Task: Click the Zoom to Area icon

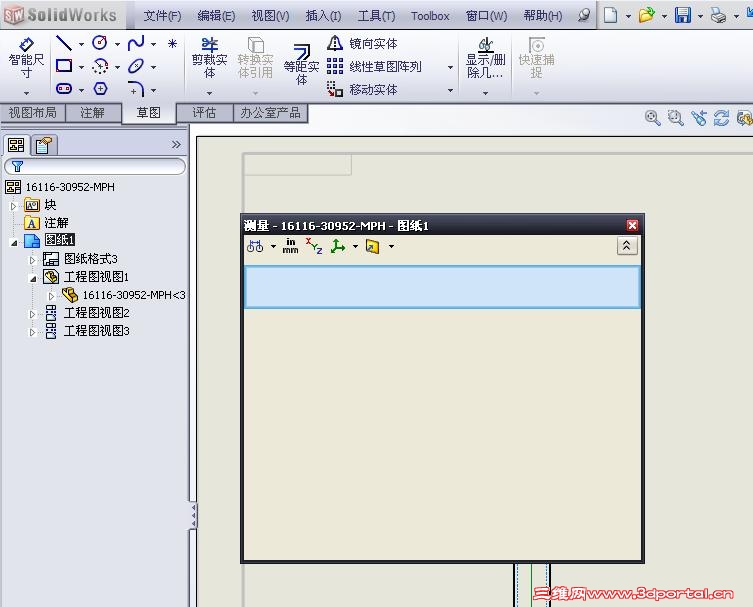Action: click(x=675, y=118)
